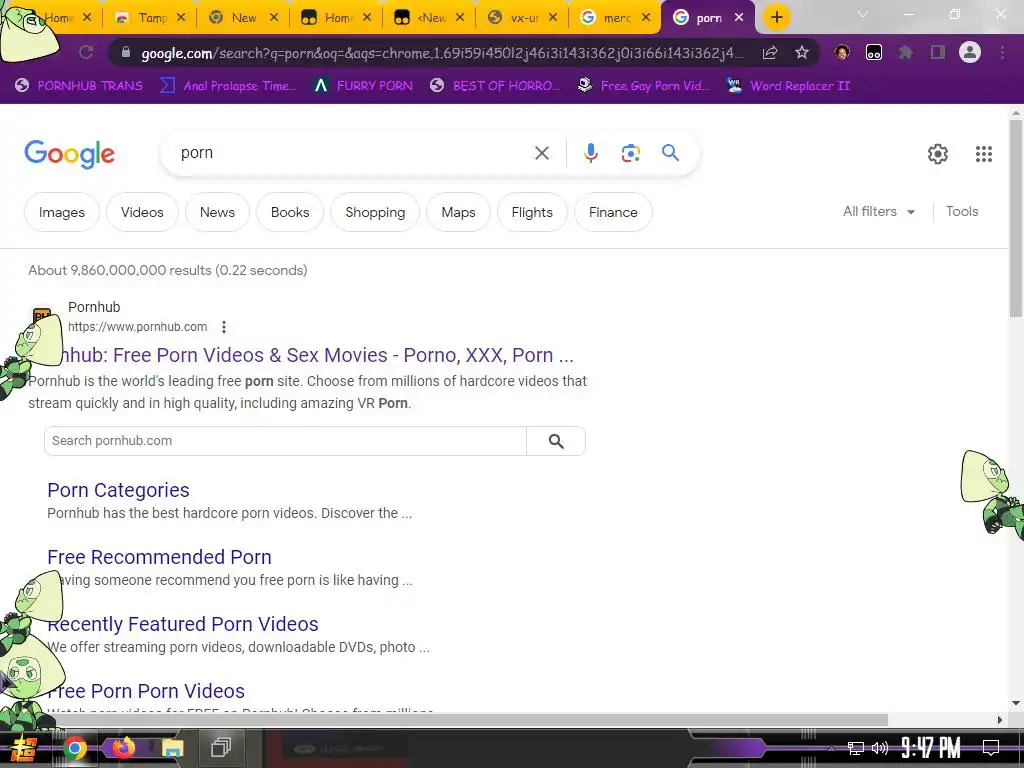
Task: Select the Finance filter
Action: (613, 212)
